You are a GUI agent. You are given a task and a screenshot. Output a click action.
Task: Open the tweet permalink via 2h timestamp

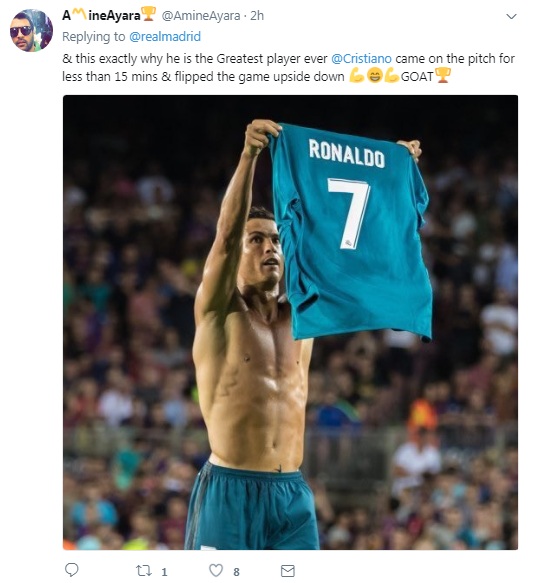257,16
